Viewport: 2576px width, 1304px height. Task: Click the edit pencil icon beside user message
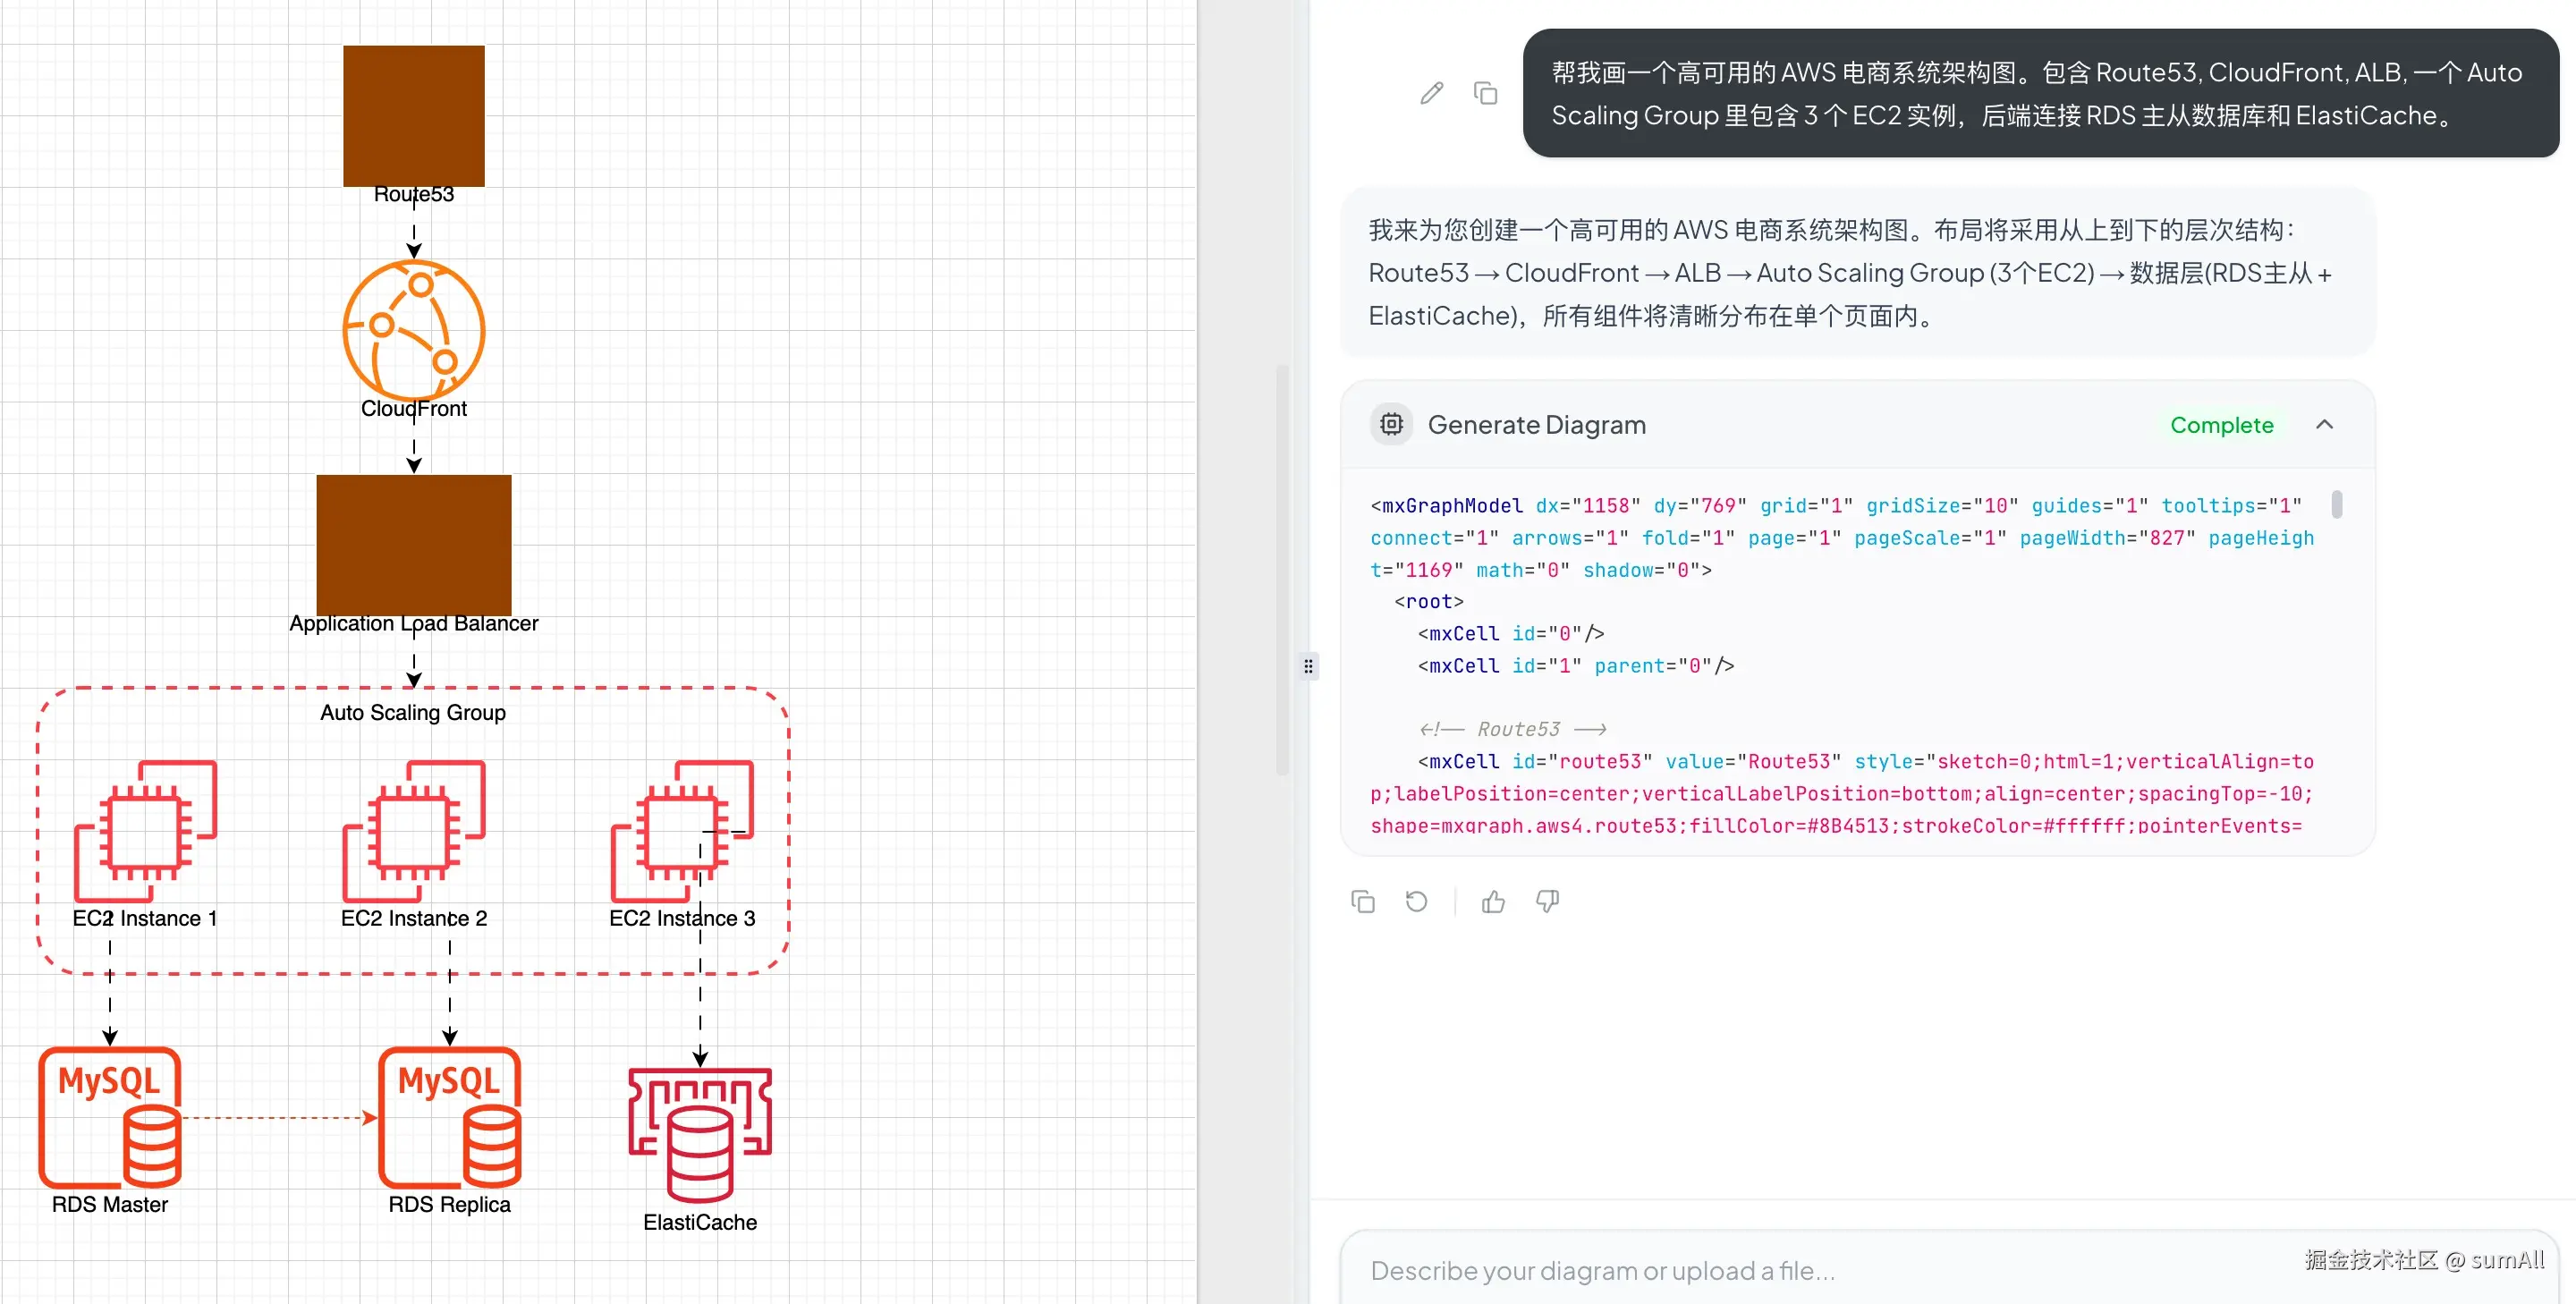(x=1431, y=93)
